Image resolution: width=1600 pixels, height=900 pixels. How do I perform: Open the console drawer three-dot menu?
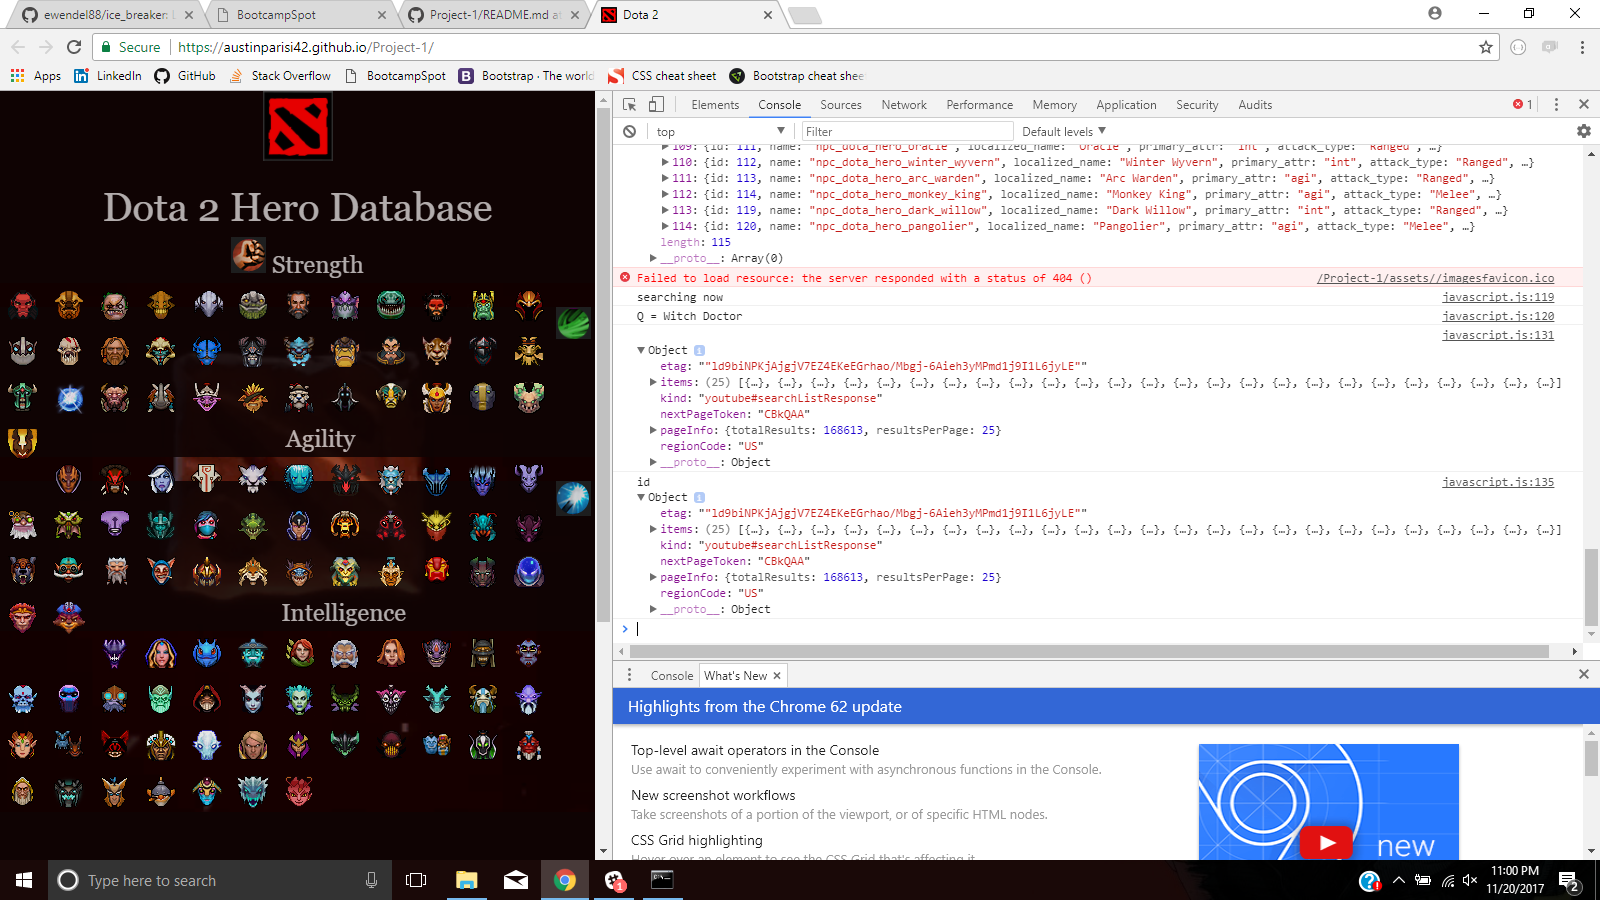(629, 674)
